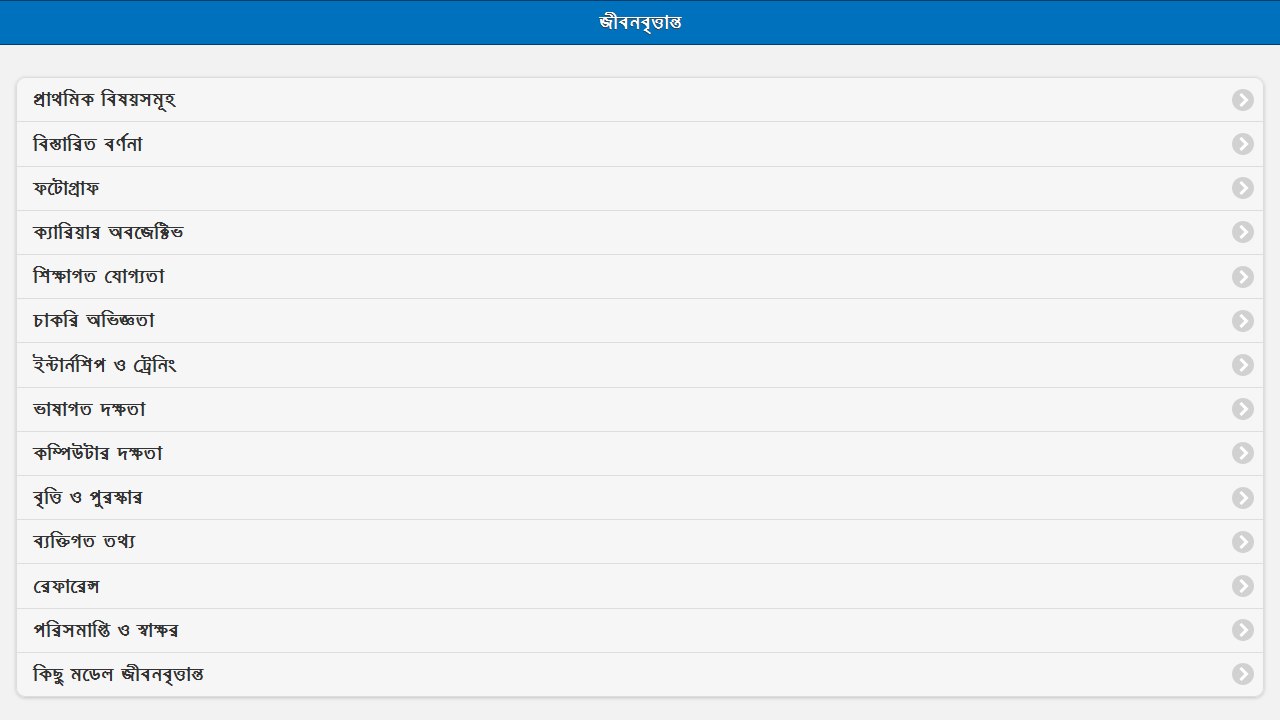The width and height of the screenshot is (1280, 720).
Task: Select the arrow icon for ক্যারিয়ার অবজেক্টিভ
Action: point(1243,232)
